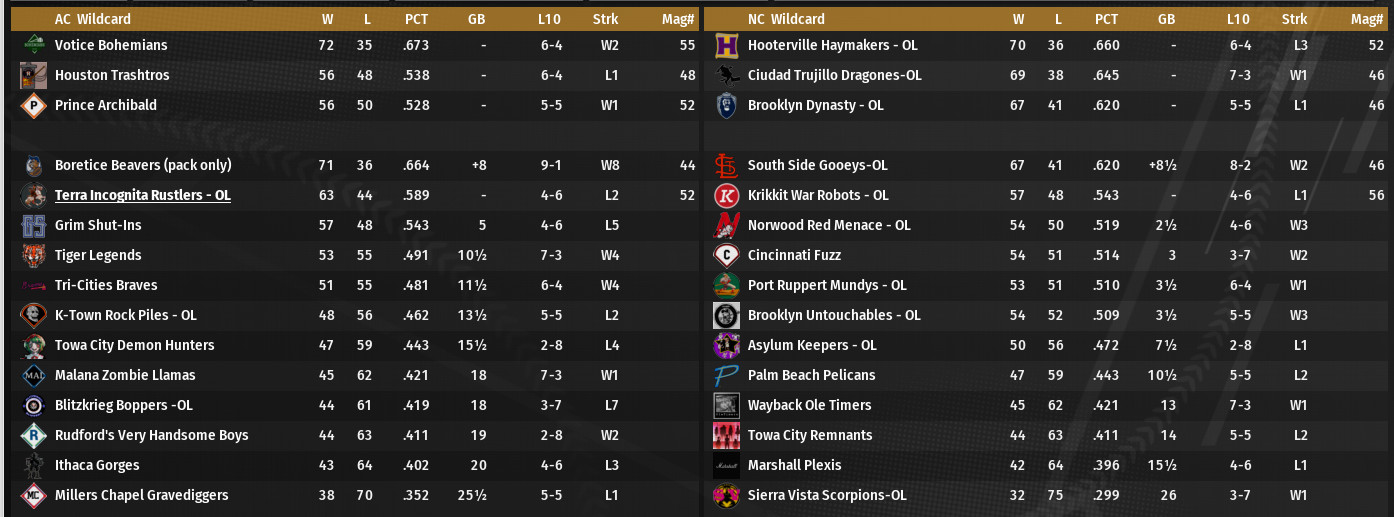1394x517 pixels.
Task: Open Terra Incognita Rustlers - OL team page
Action: (x=142, y=195)
